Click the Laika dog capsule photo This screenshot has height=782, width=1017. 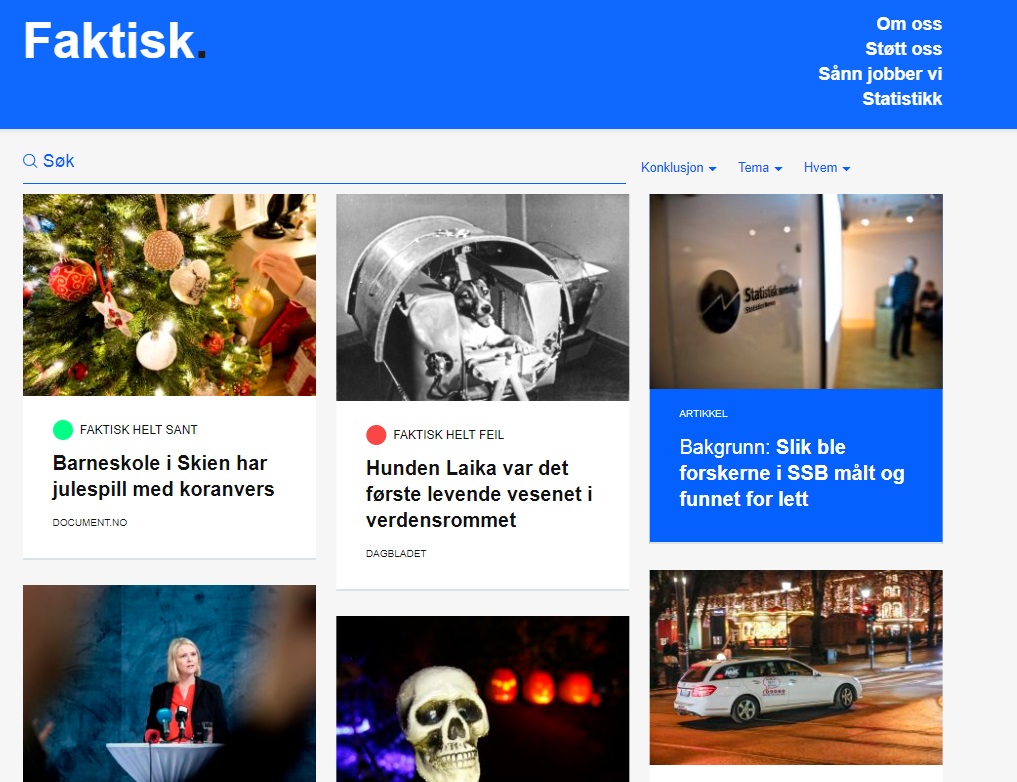tap(483, 297)
